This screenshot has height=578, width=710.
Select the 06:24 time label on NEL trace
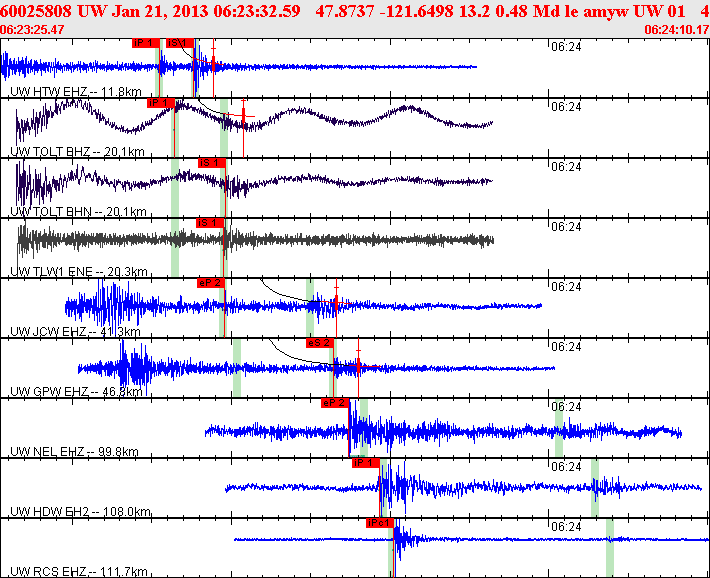566,407
